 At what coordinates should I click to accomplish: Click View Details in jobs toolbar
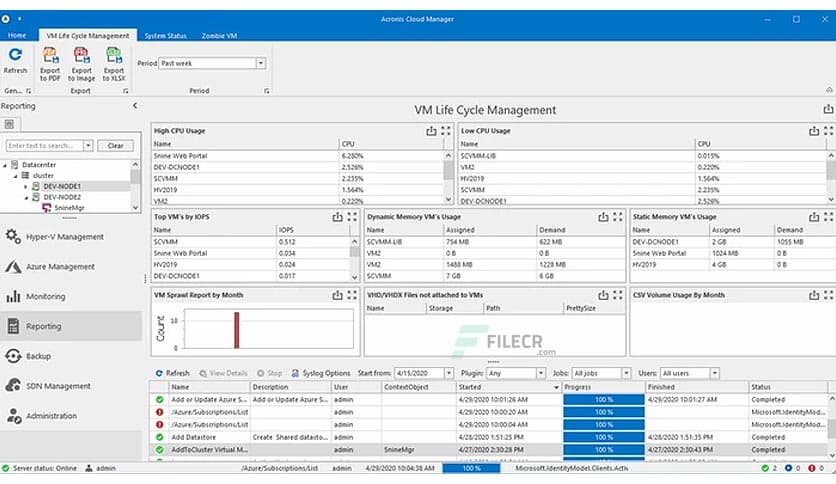pyautogui.click(x=223, y=373)
